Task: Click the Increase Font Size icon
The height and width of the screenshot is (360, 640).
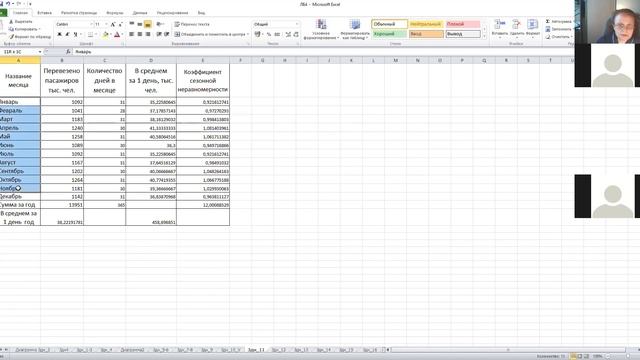Action: (113, 24)
